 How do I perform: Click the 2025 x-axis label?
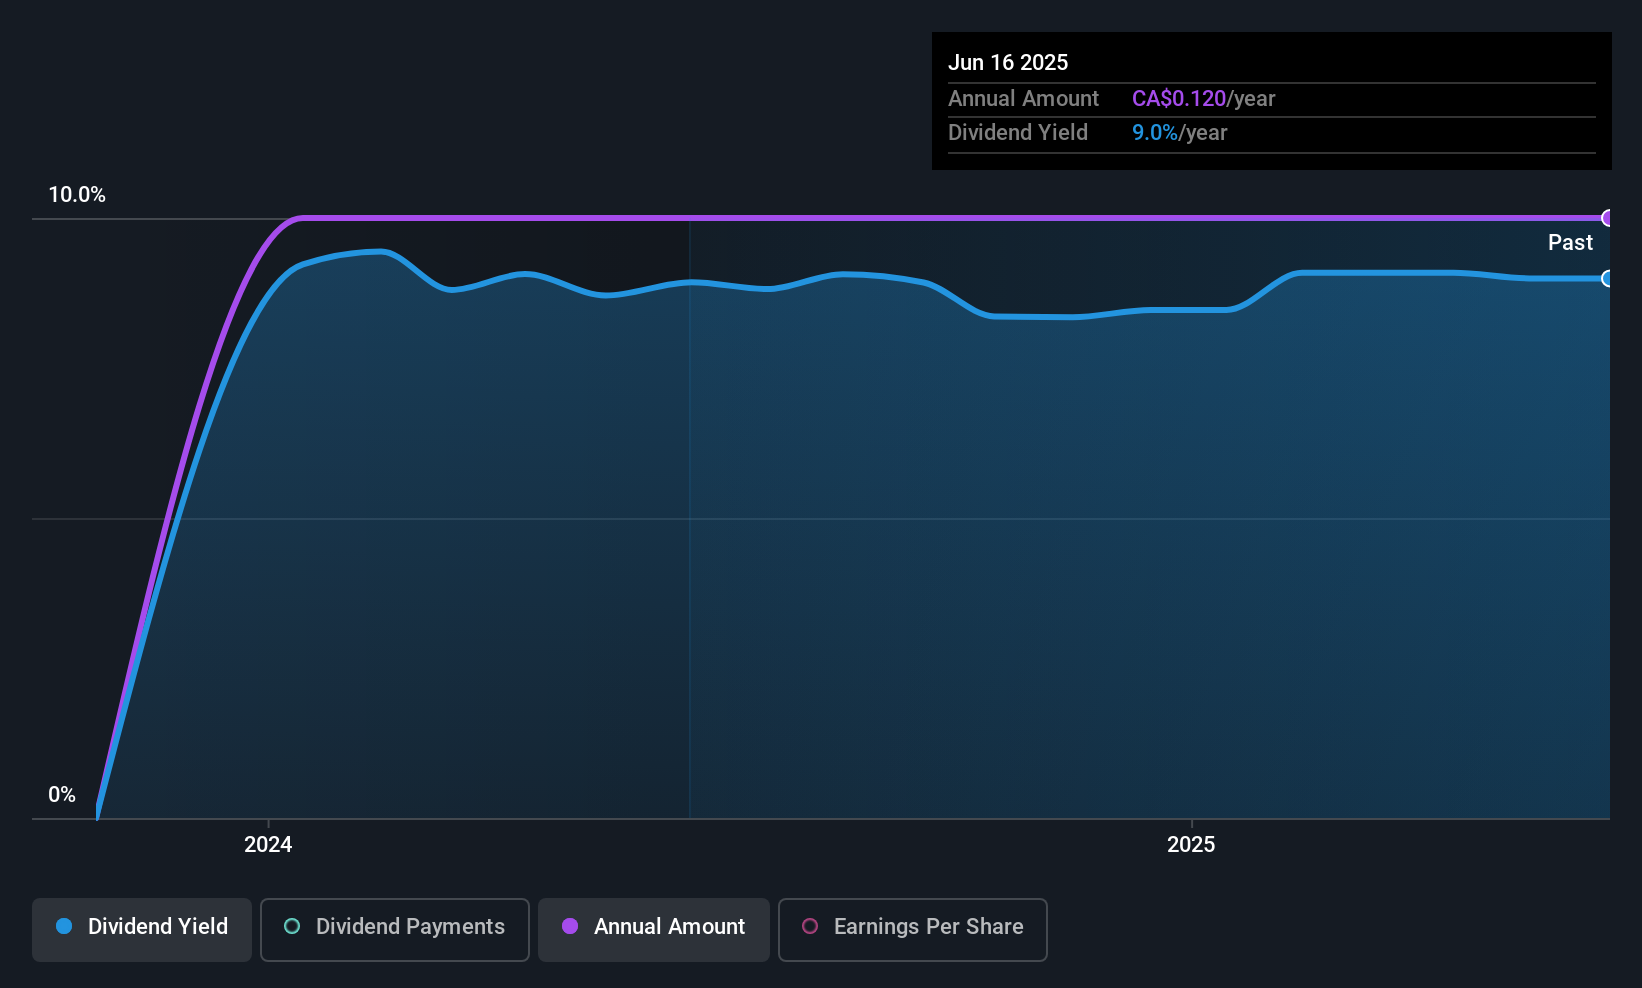(1191, 844)
